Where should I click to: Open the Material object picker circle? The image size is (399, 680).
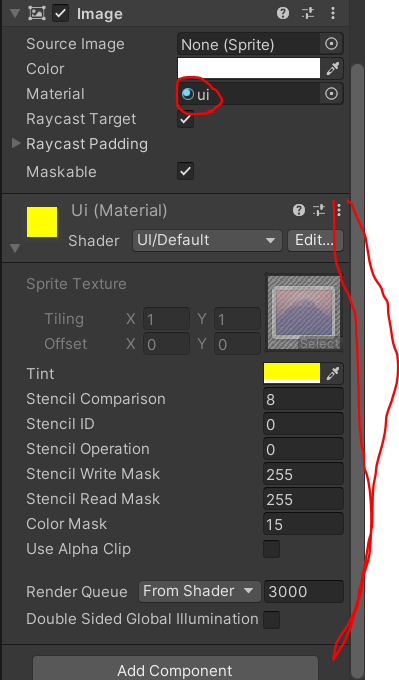331,94
